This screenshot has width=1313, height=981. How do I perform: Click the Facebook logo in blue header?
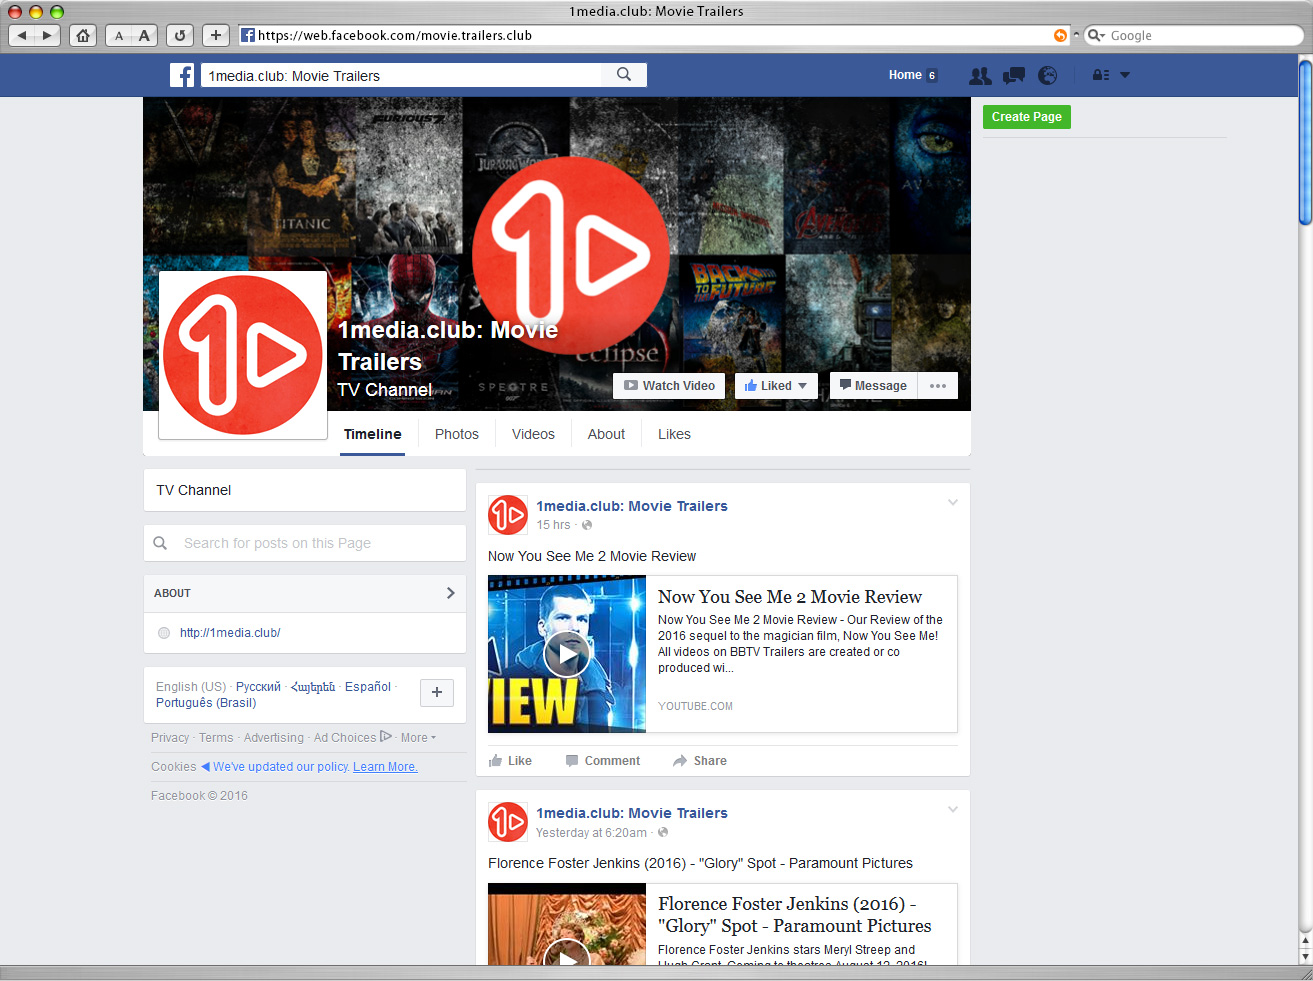tap(182, 75)
